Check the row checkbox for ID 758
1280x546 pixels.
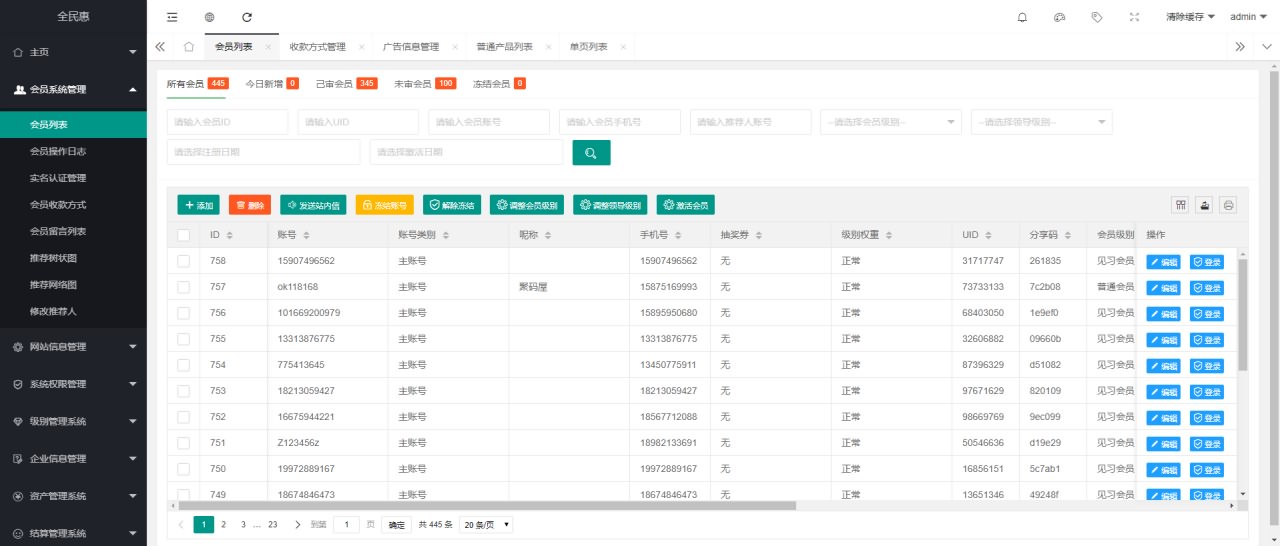tap(183, 261)
